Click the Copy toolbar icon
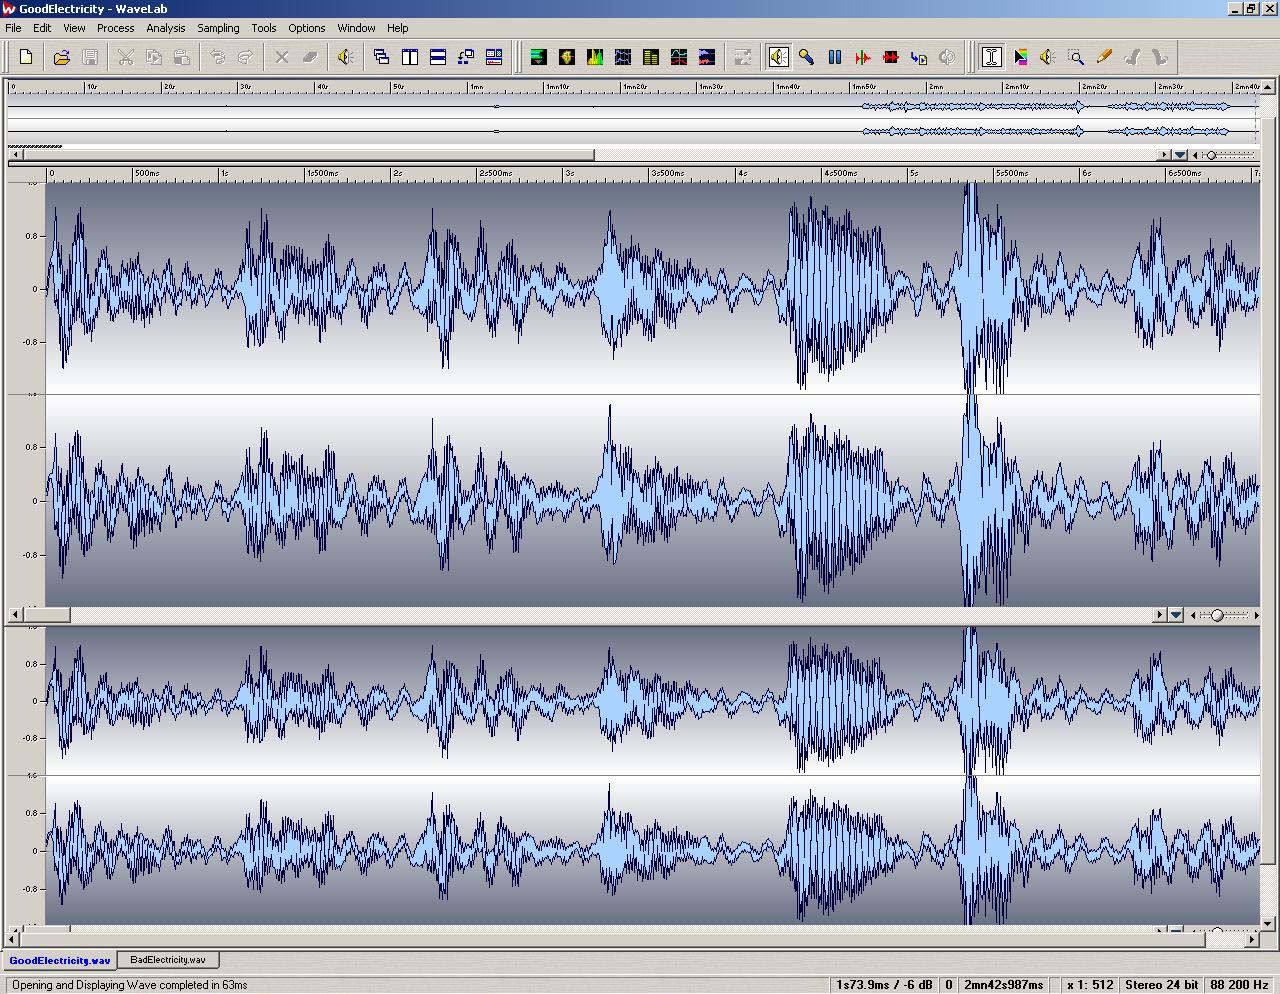This screenshot has width=1280, height=994. tap(154, 57)
